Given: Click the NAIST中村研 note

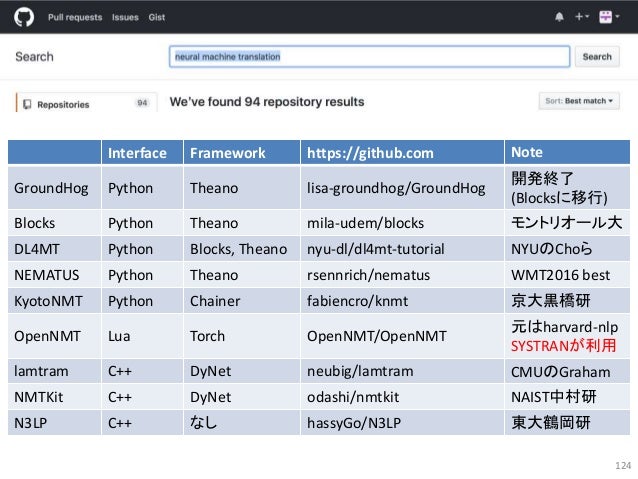Looking at the screenshot, I should [x=554, y=397].
